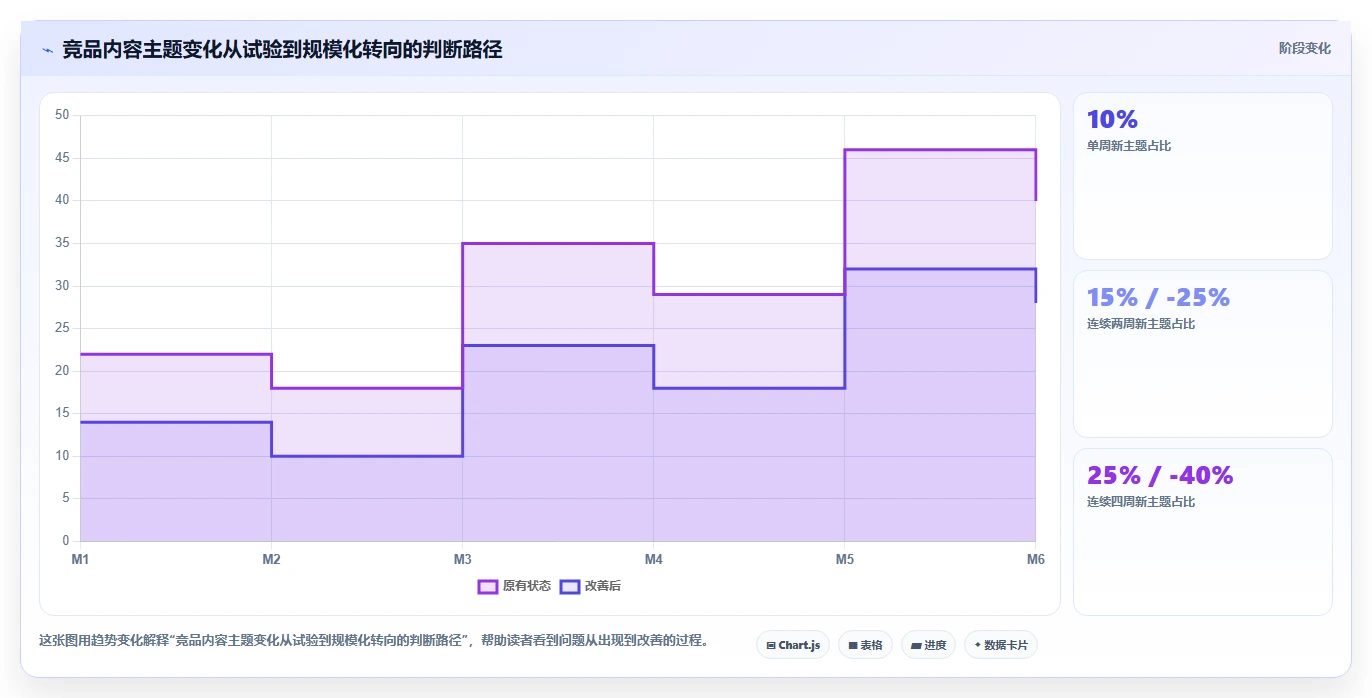Click the 表格 tag icon
Viewport: 1372px width, 698px height.
click(x=852, y=646)
